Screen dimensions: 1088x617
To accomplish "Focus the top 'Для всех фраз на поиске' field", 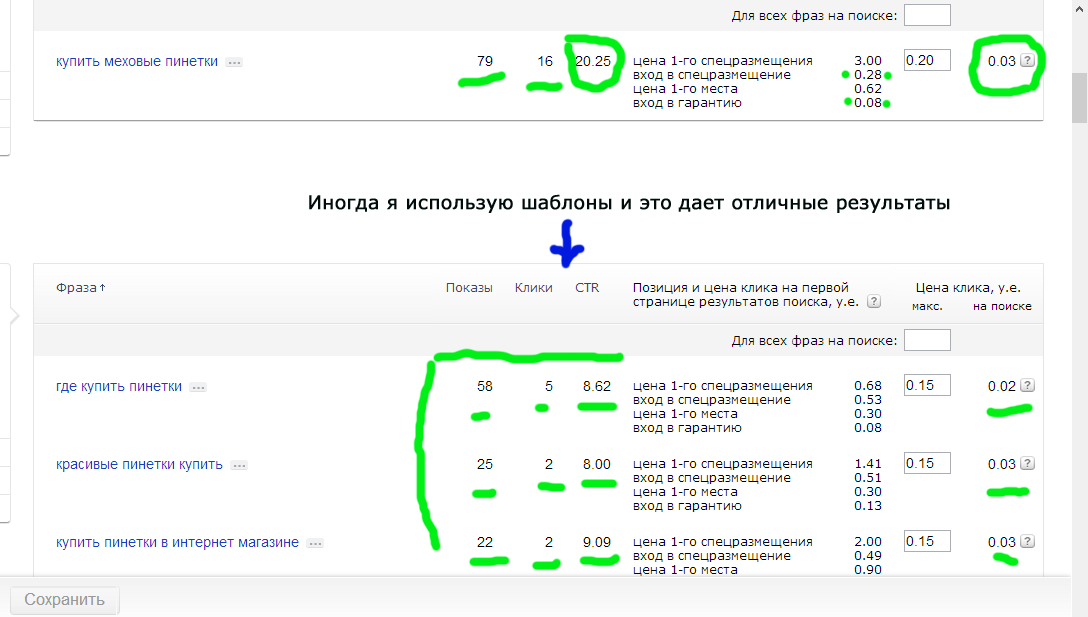I will point(927,15).
